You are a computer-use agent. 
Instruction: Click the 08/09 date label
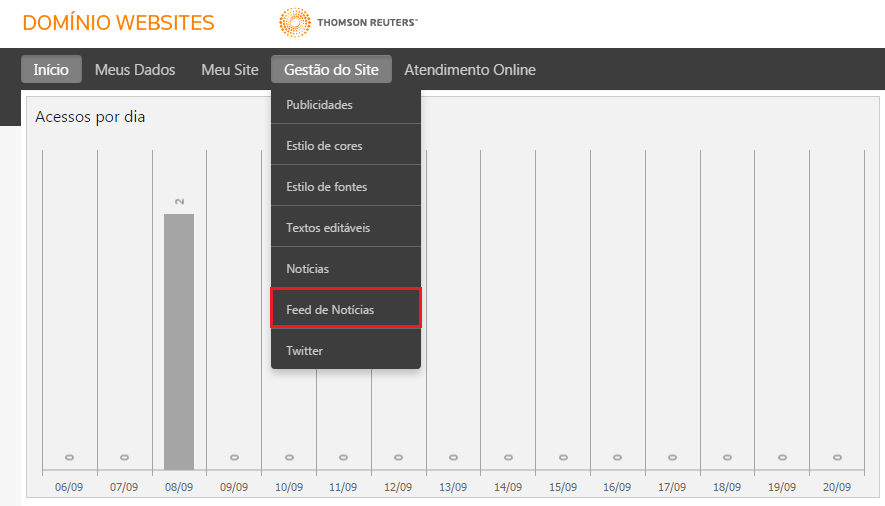click(x=179, y=487)
